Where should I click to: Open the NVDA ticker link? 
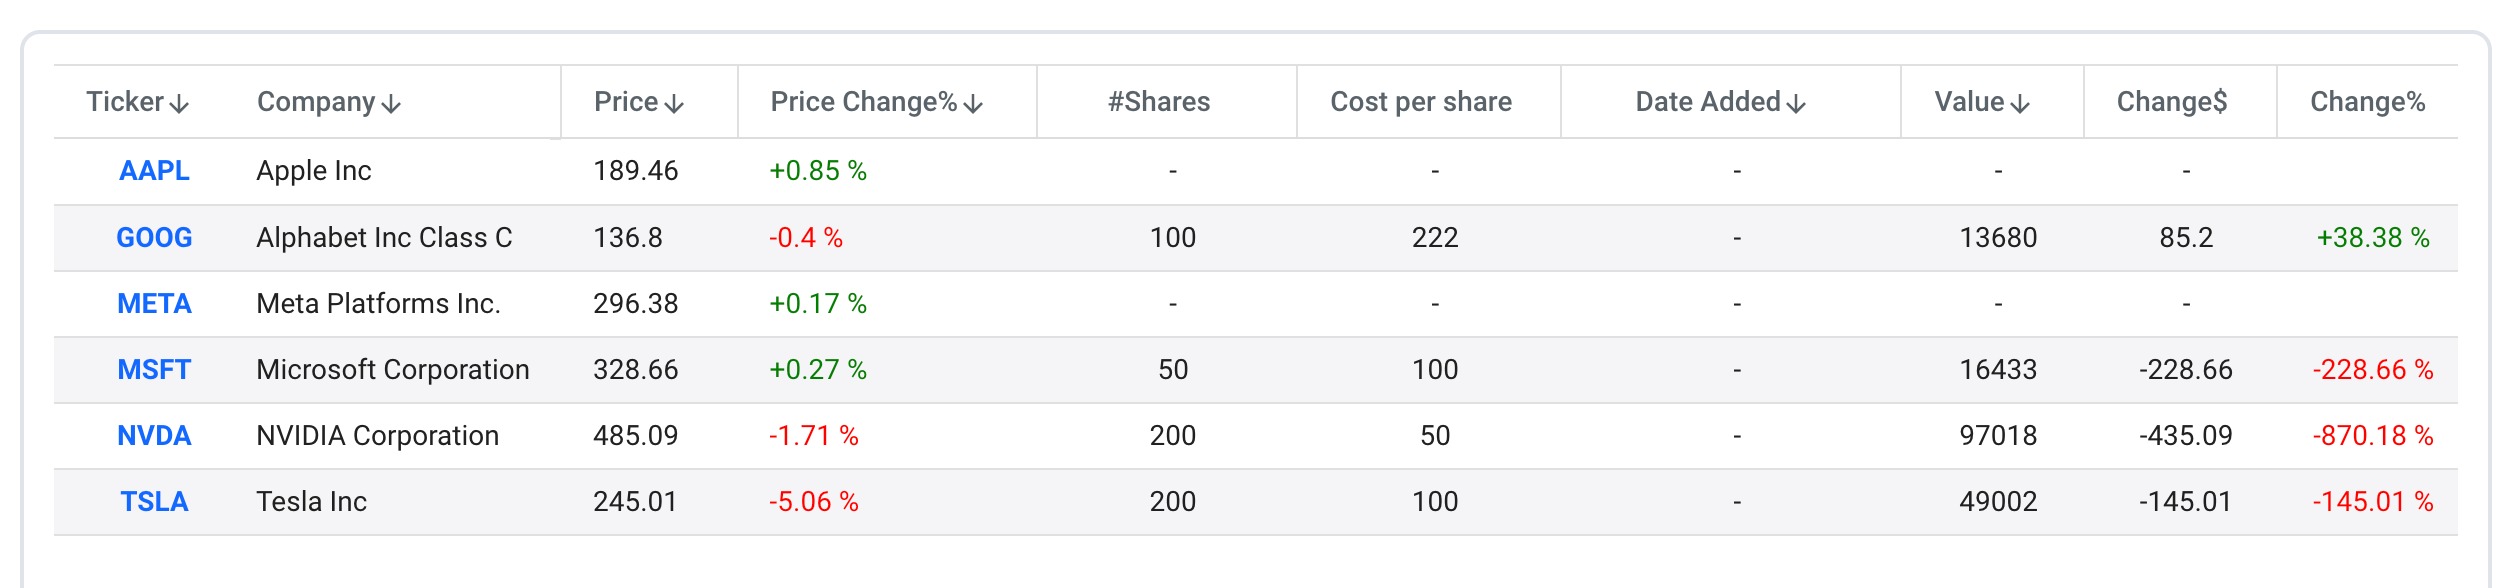click(x=154, y=435)
